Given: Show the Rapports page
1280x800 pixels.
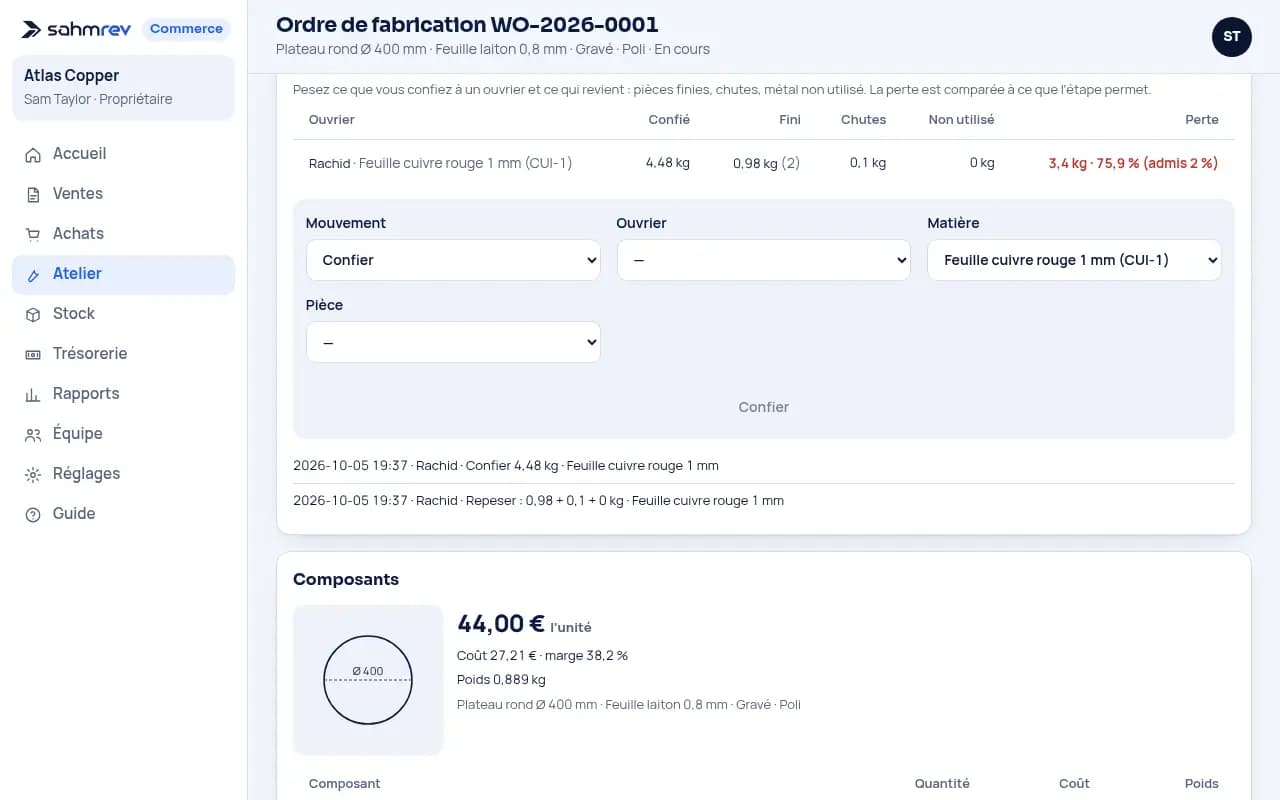Looking at the screenshot, I should coord(123,394).
